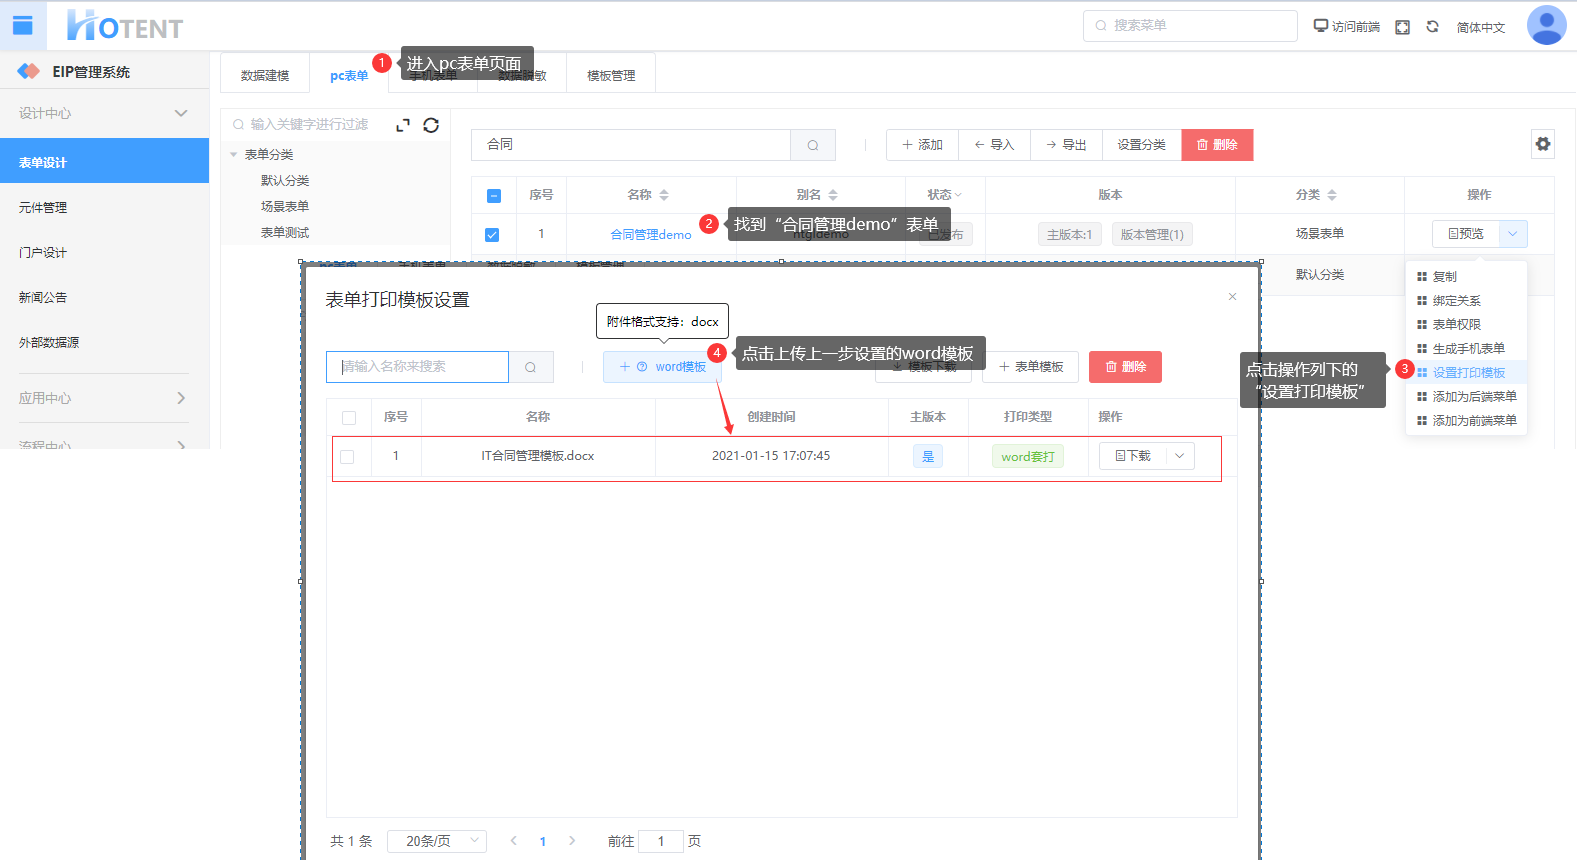Expand the category tree panel icon

tap(403, 125)
